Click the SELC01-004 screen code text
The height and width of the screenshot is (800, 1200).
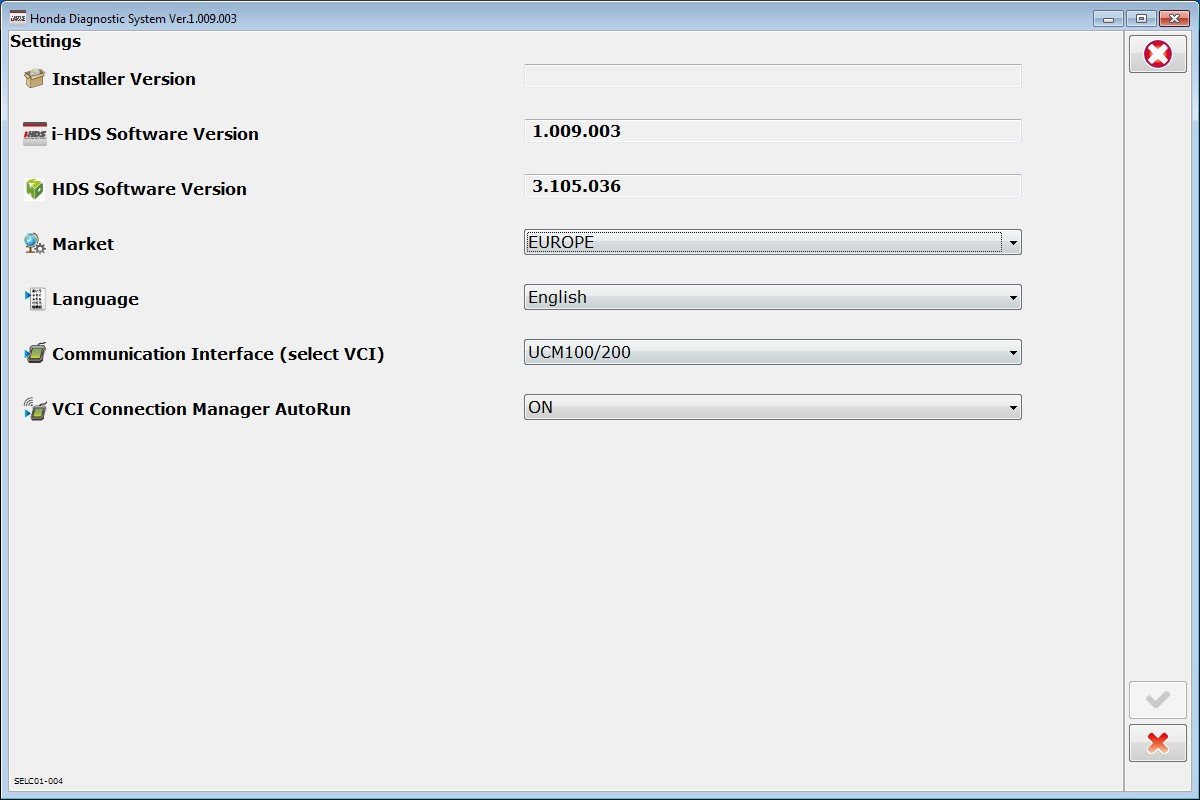pos(38,781)
